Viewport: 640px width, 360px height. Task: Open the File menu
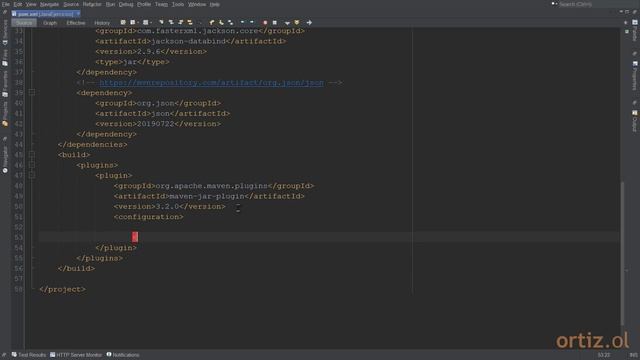click(x=6, y=4)
